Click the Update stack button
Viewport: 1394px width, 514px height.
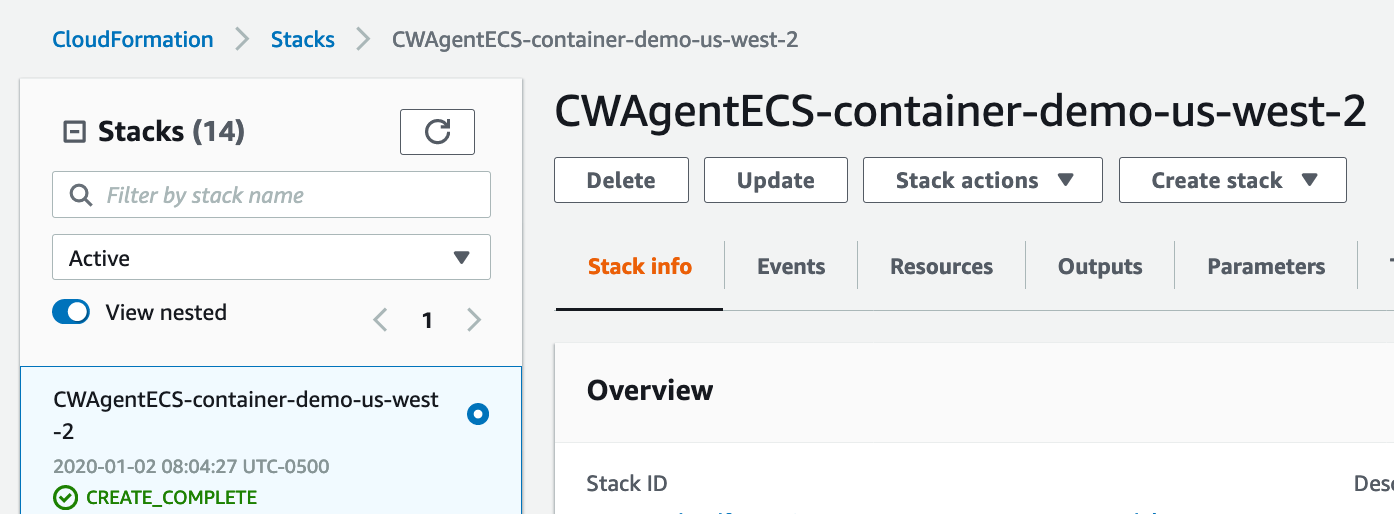pos(776,180)
